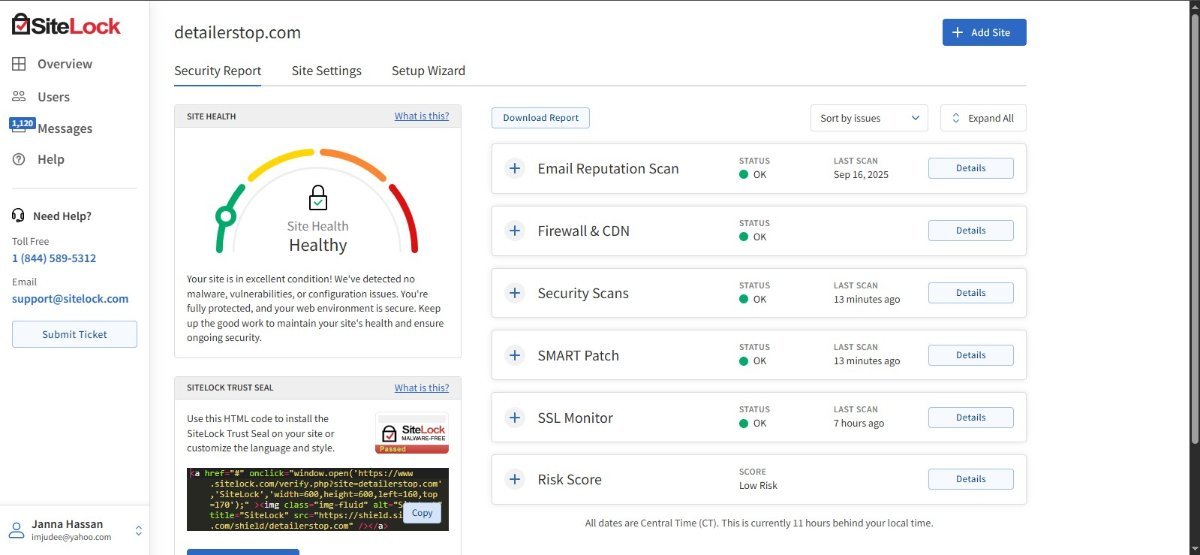Click the Site Health gauge indicator knob

click(x=226, y=215)
